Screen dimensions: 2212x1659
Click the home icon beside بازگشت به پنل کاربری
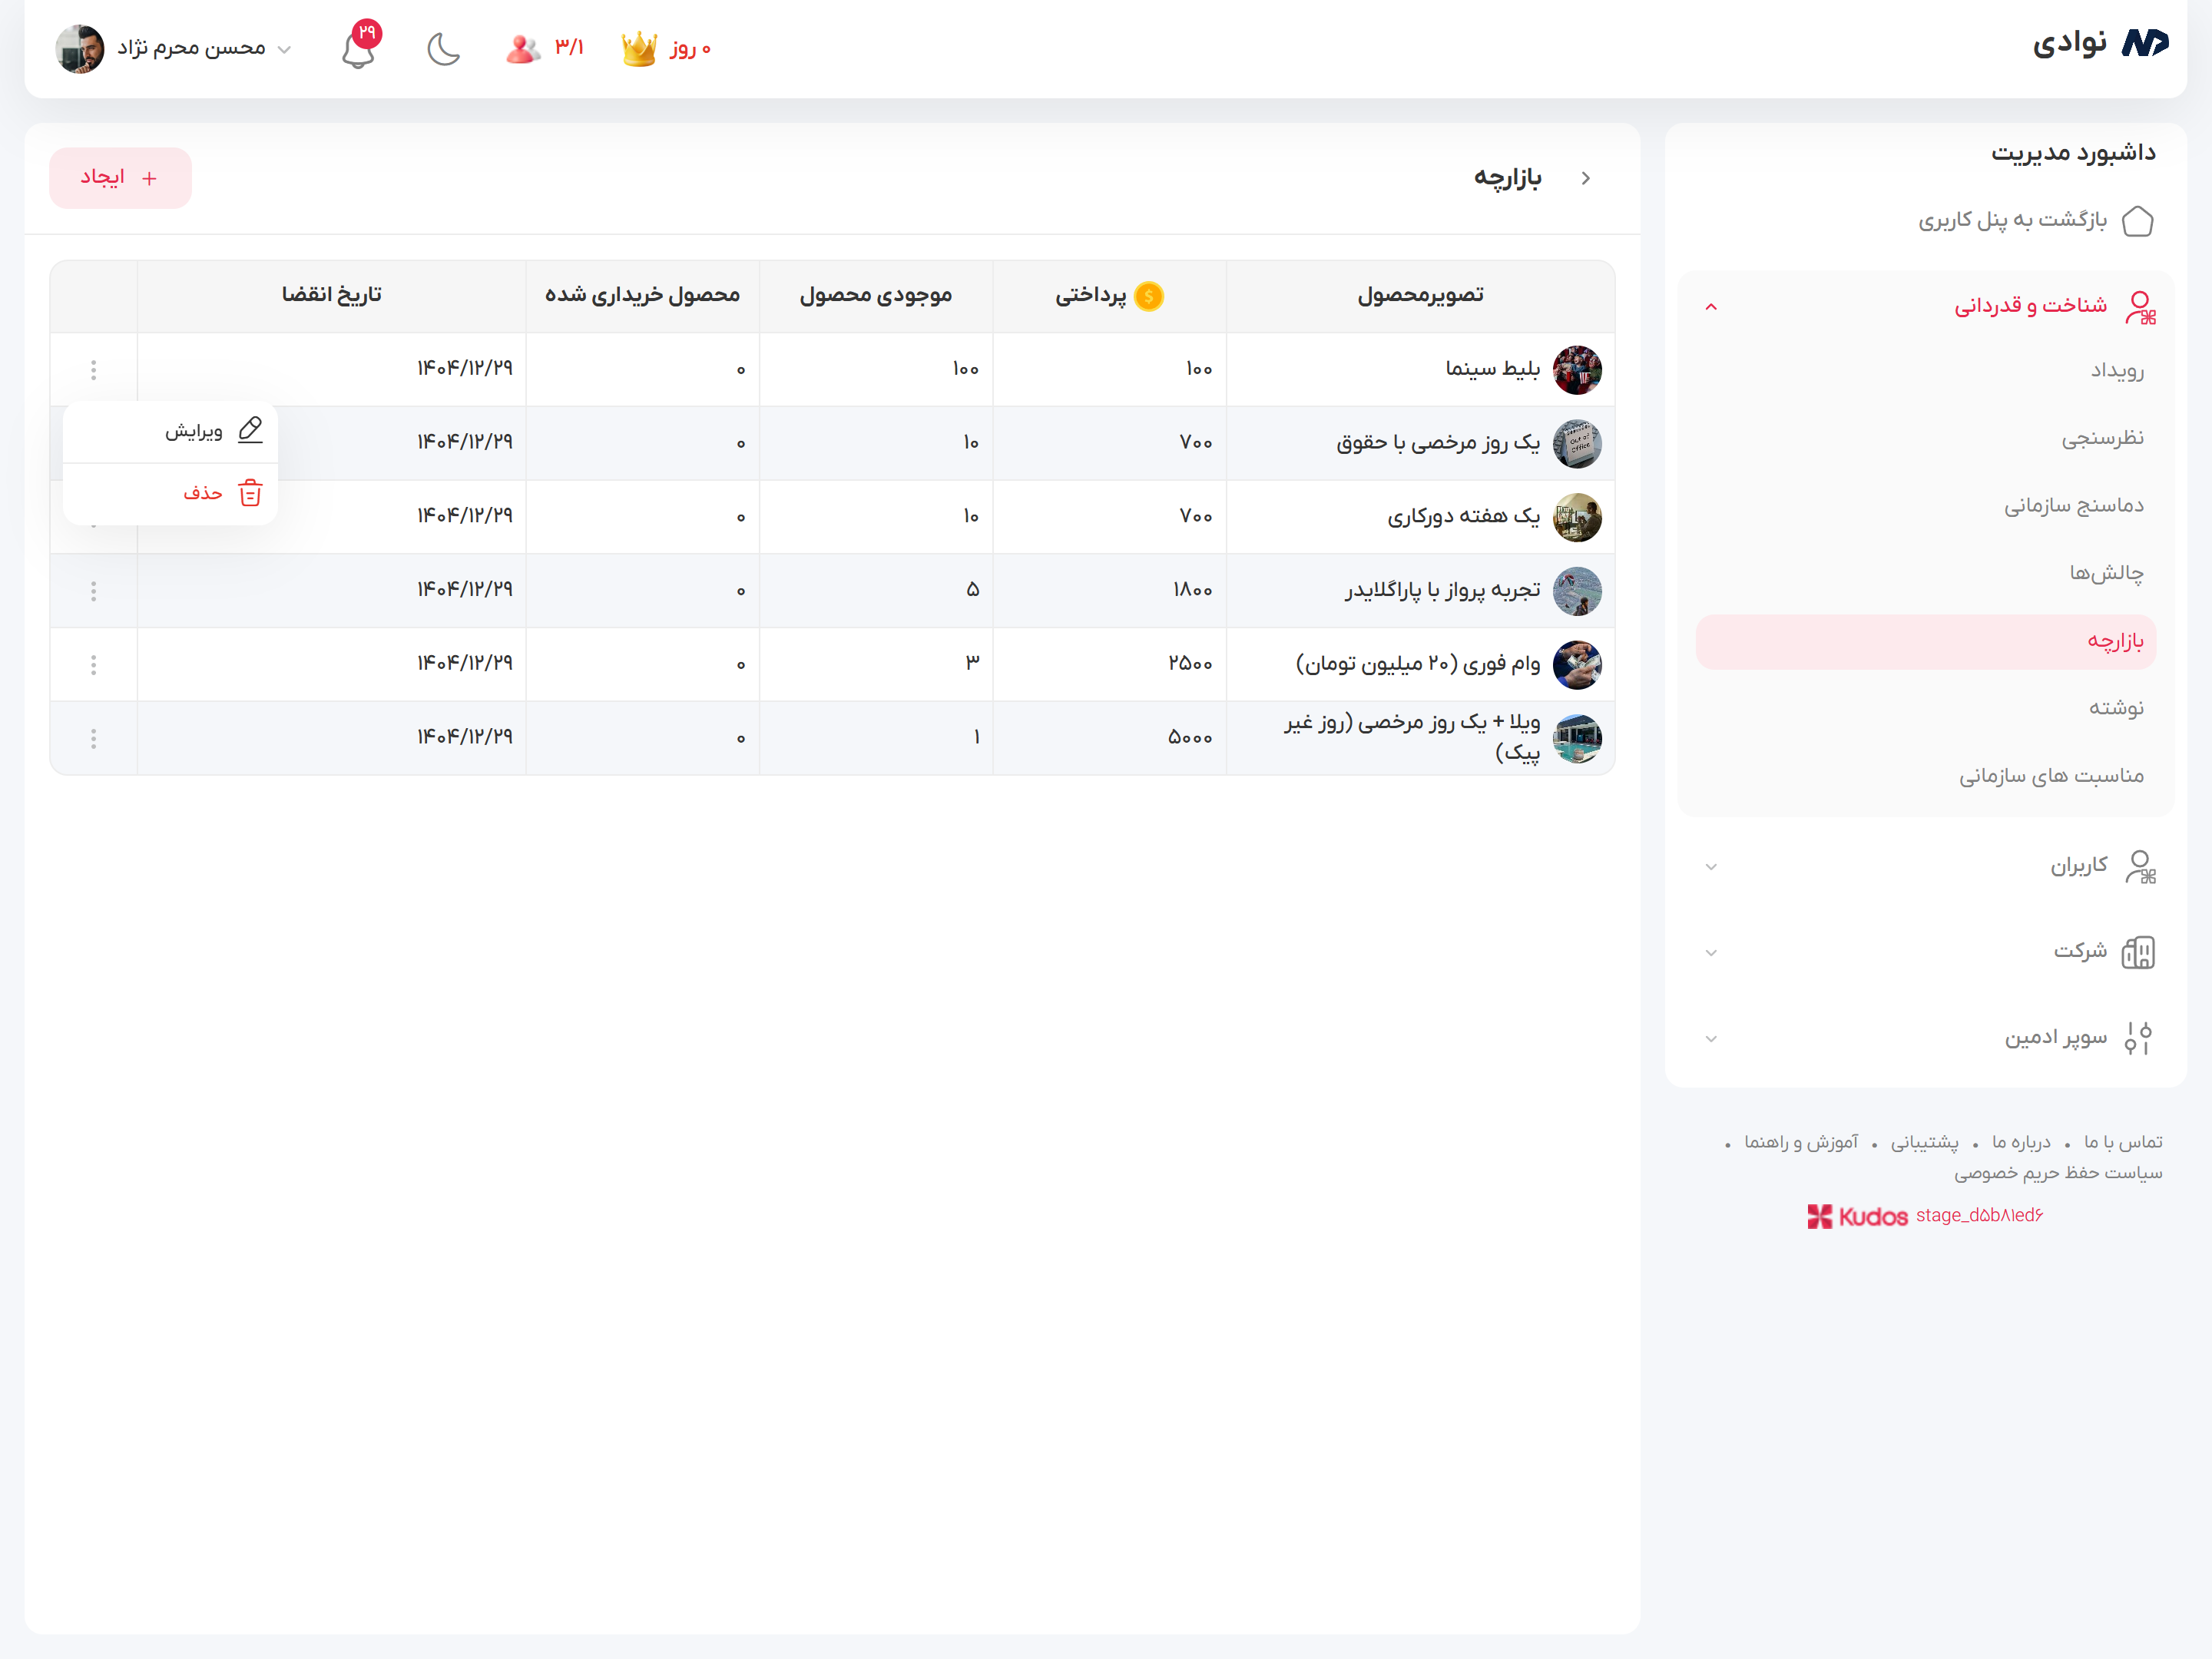pyautogui.click(x=2139, y=220)
